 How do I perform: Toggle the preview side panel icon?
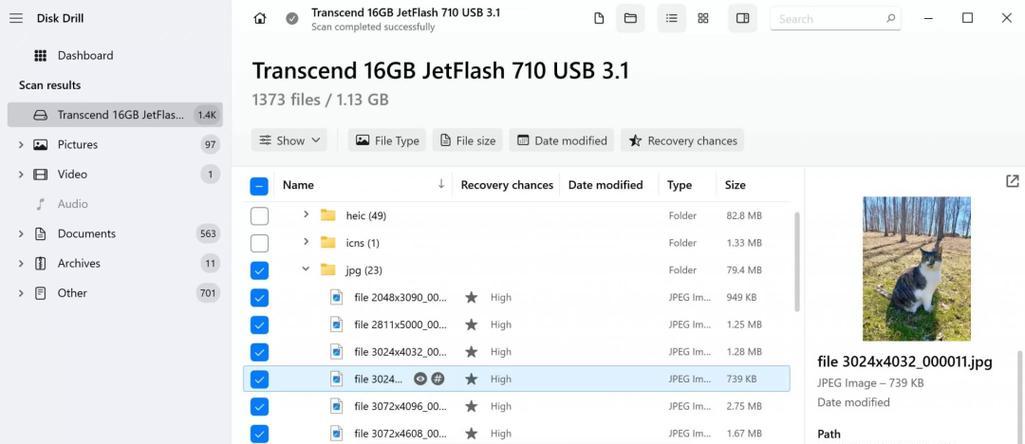pyautogui.click(x=743, y=18)
